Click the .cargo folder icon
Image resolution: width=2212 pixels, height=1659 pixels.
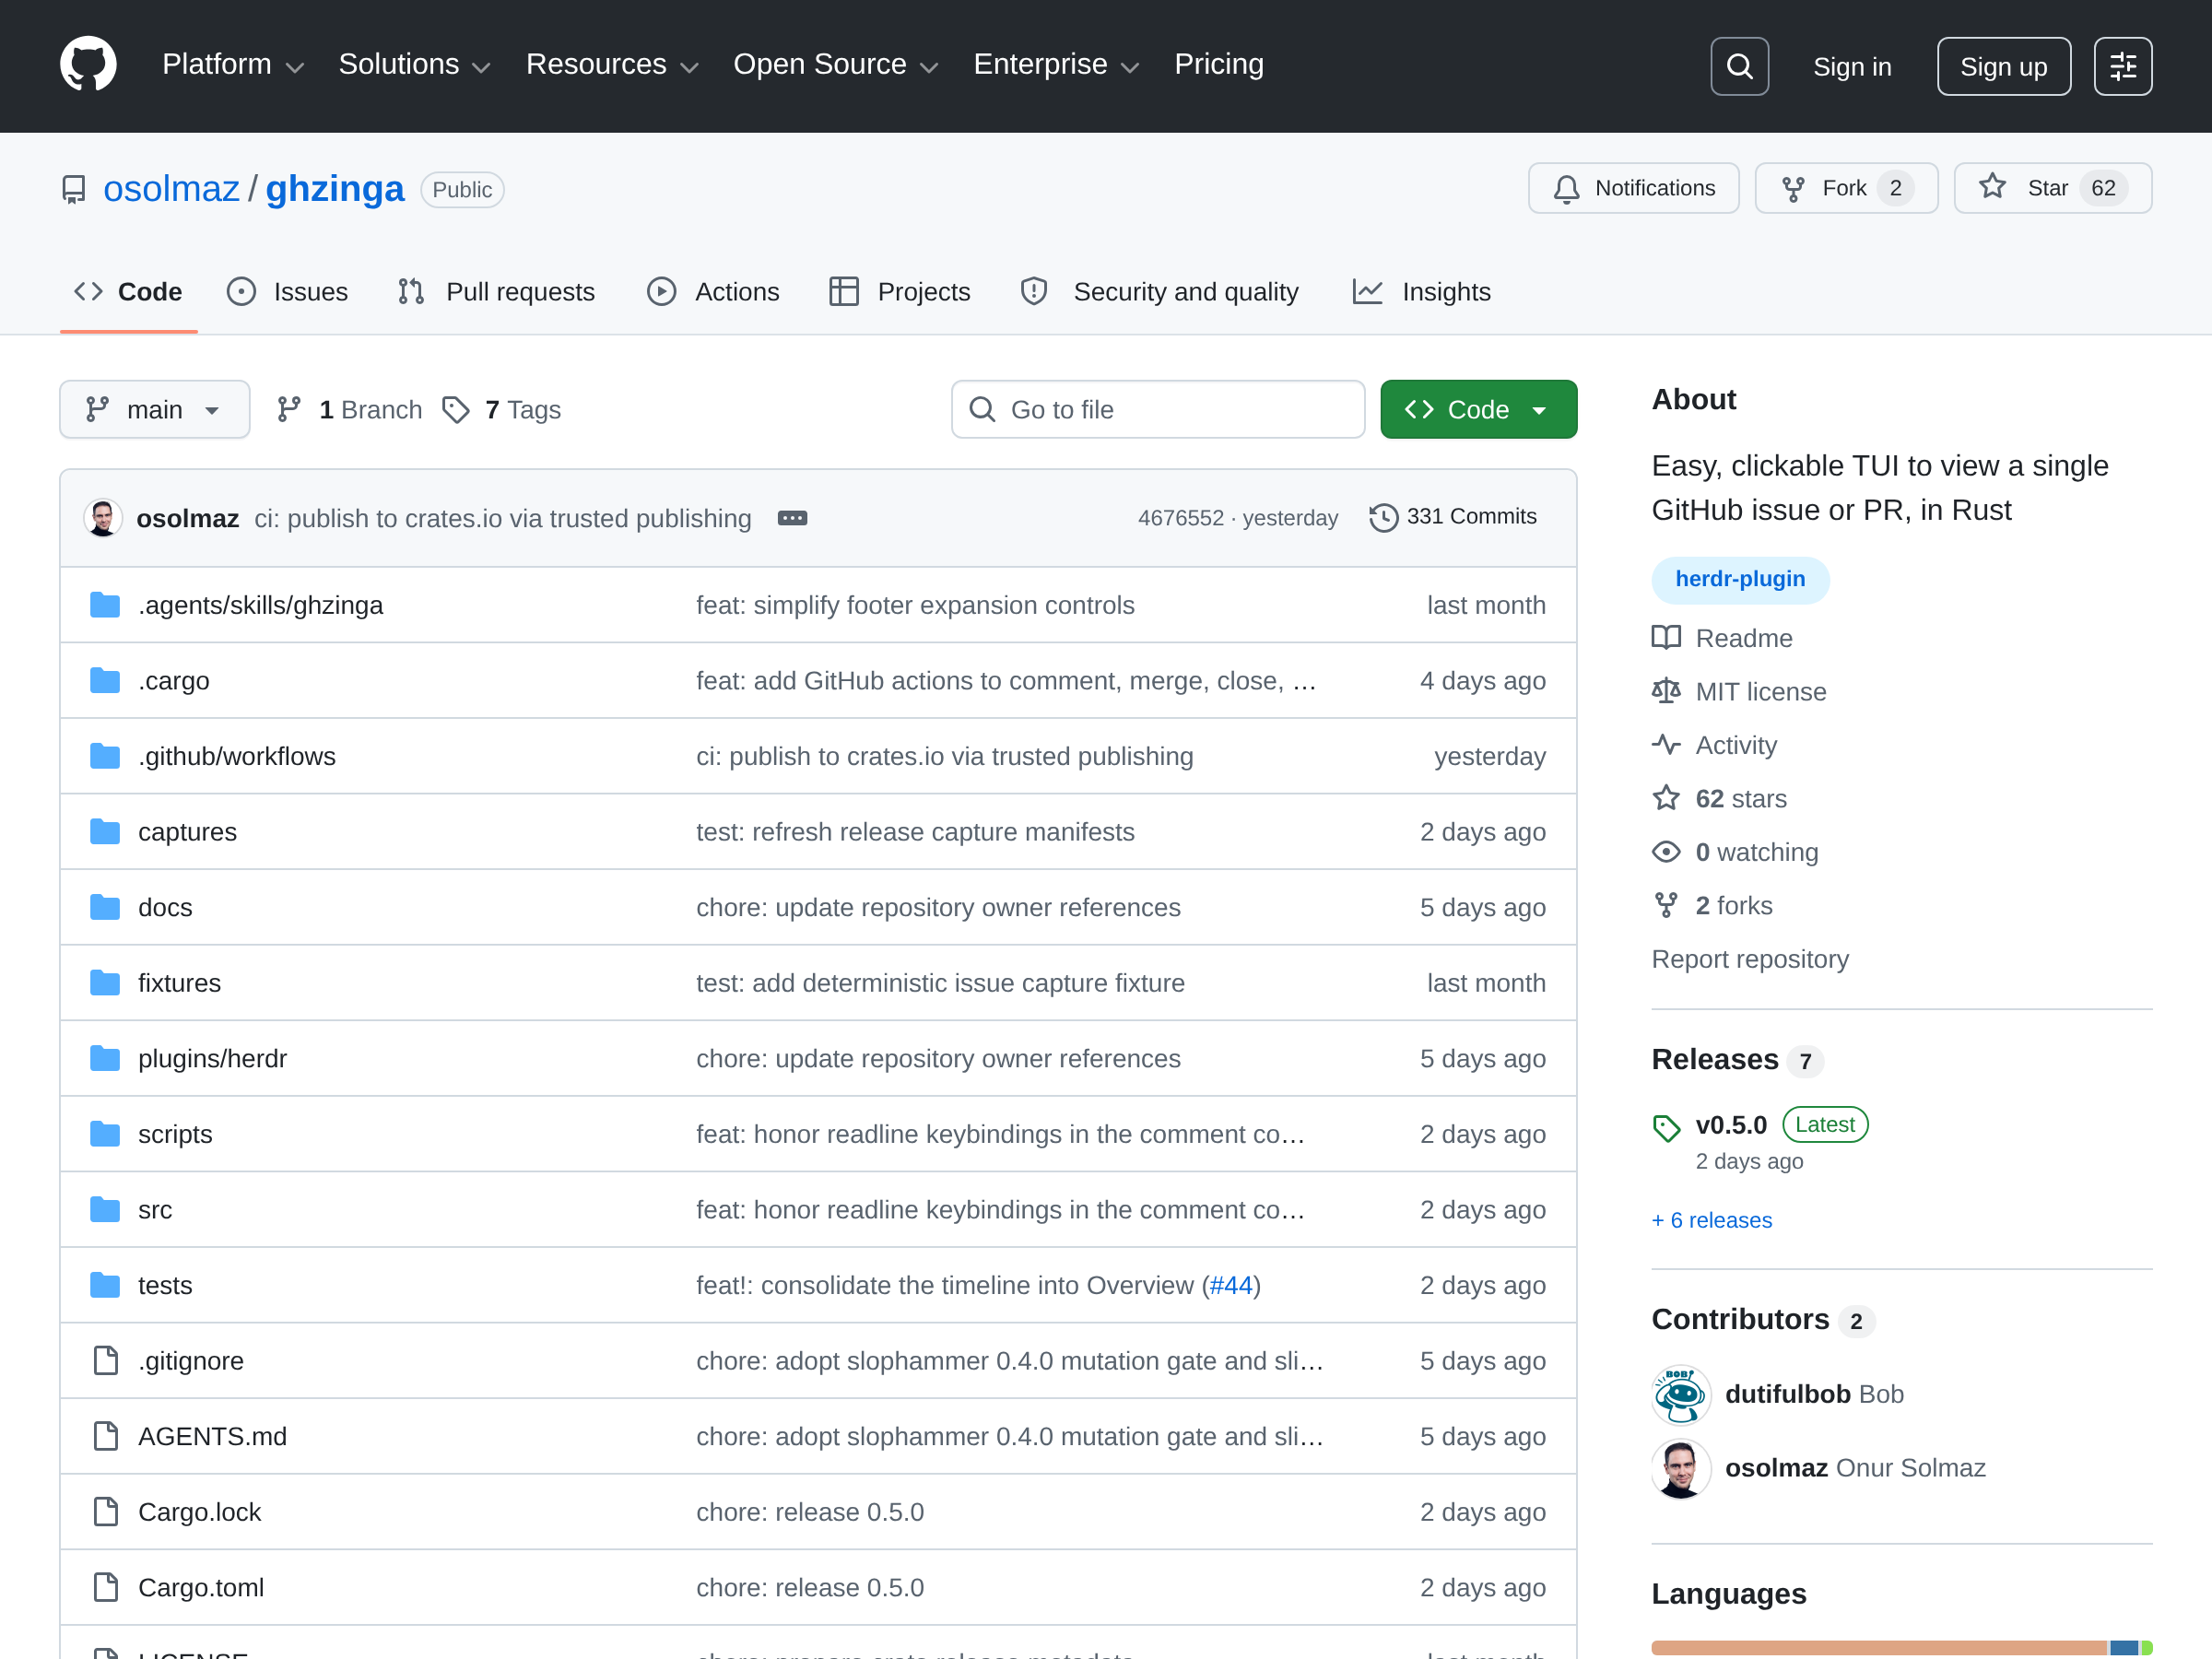pyautogui.click(x=105, y=681)
